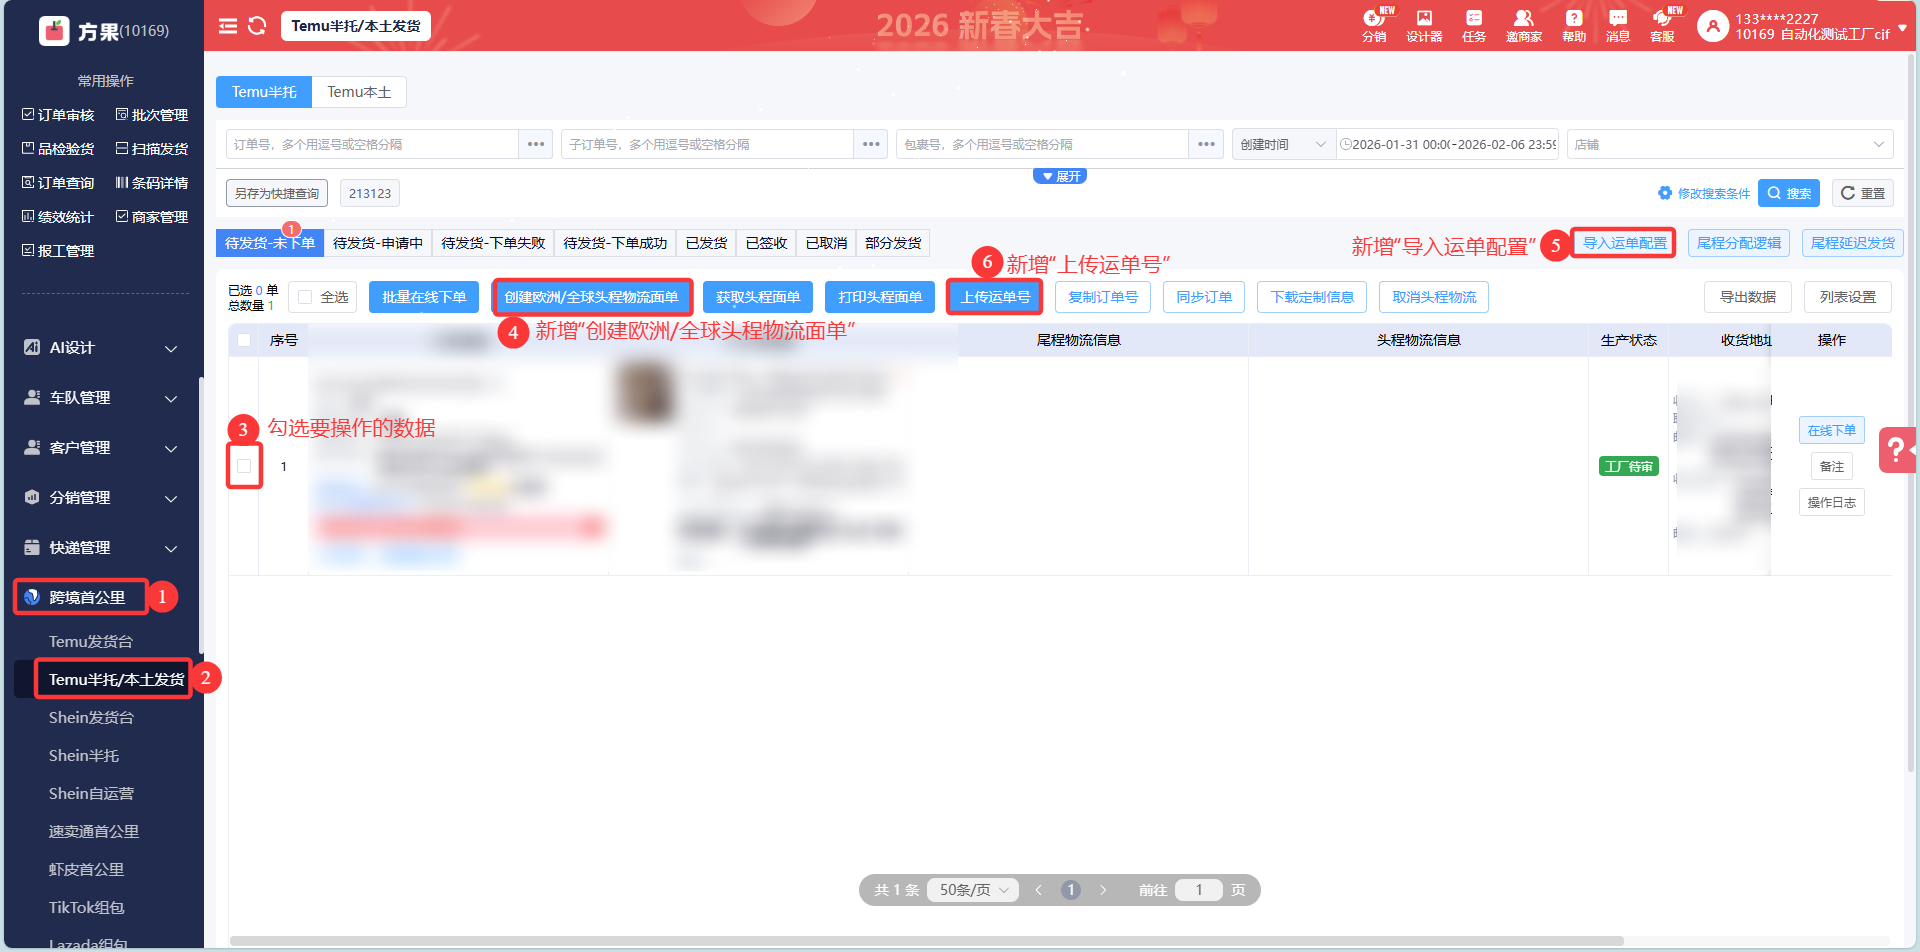Click the 在线下单 row action
Image resolution: width=1920 pixels, height=952 pixels.
pos(1831,431)
